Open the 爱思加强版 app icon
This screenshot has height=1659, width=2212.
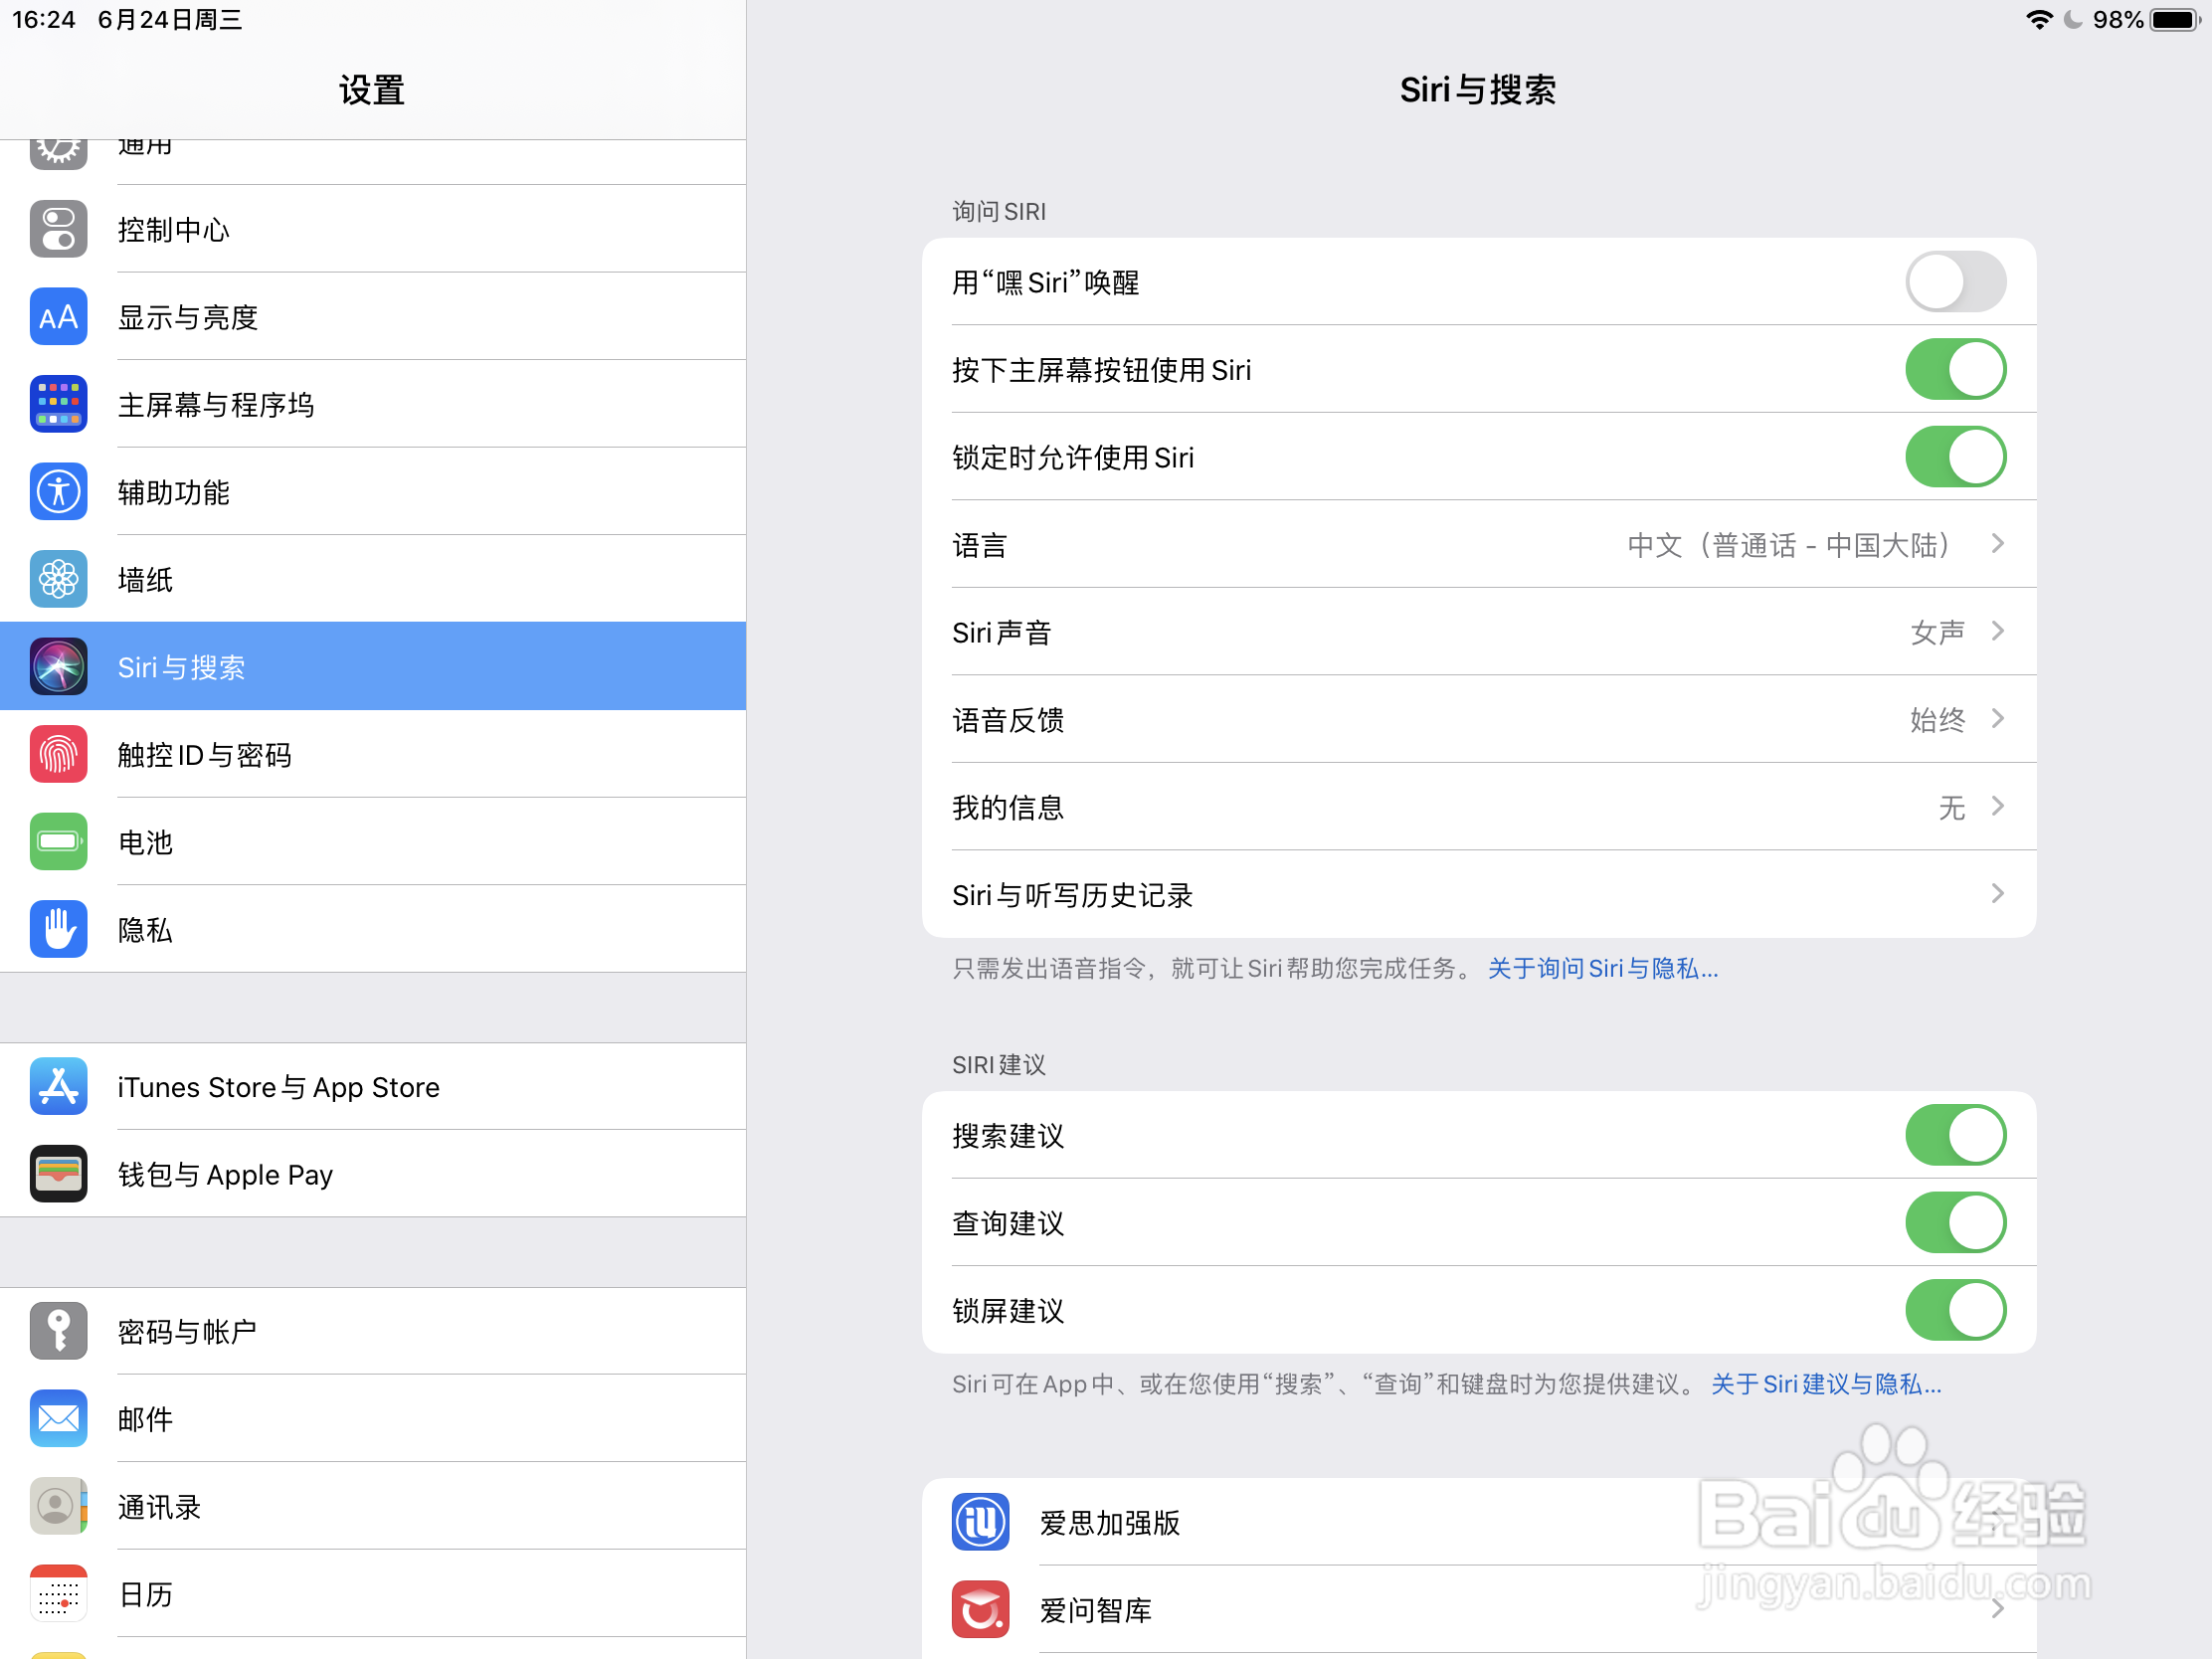980,1522
